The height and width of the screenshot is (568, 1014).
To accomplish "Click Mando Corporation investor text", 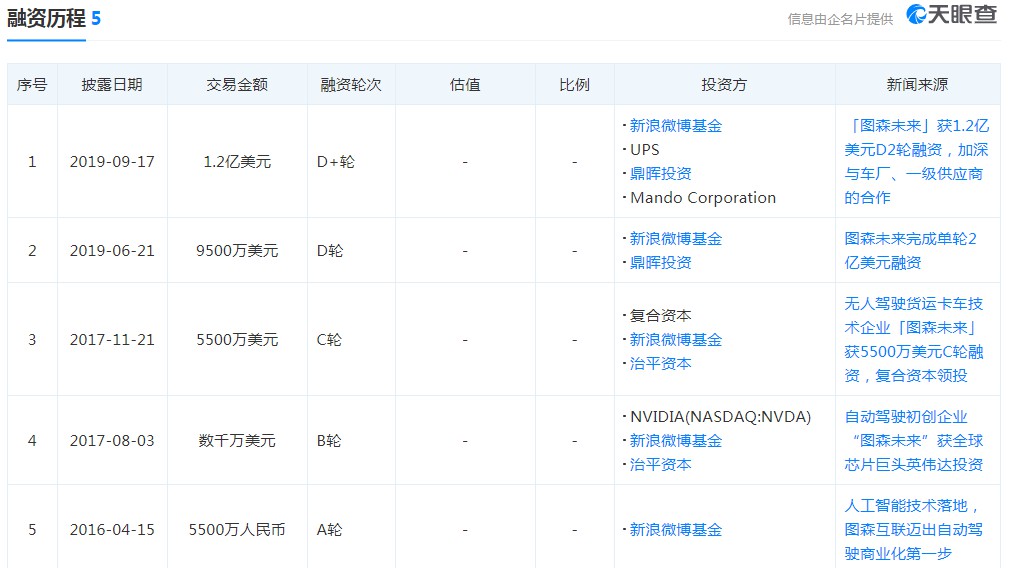I will click(x=703, y=197).
